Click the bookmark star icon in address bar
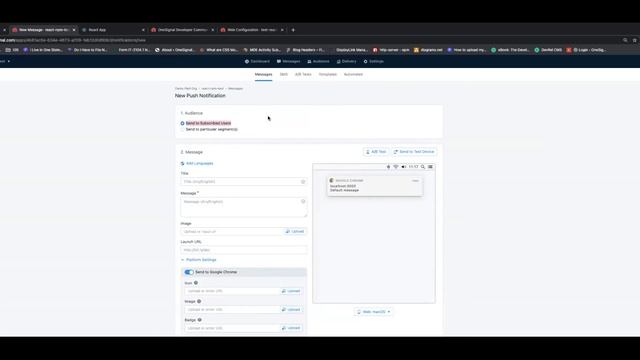The width and height of the screenshot is (640, 360). coord(635,40)
